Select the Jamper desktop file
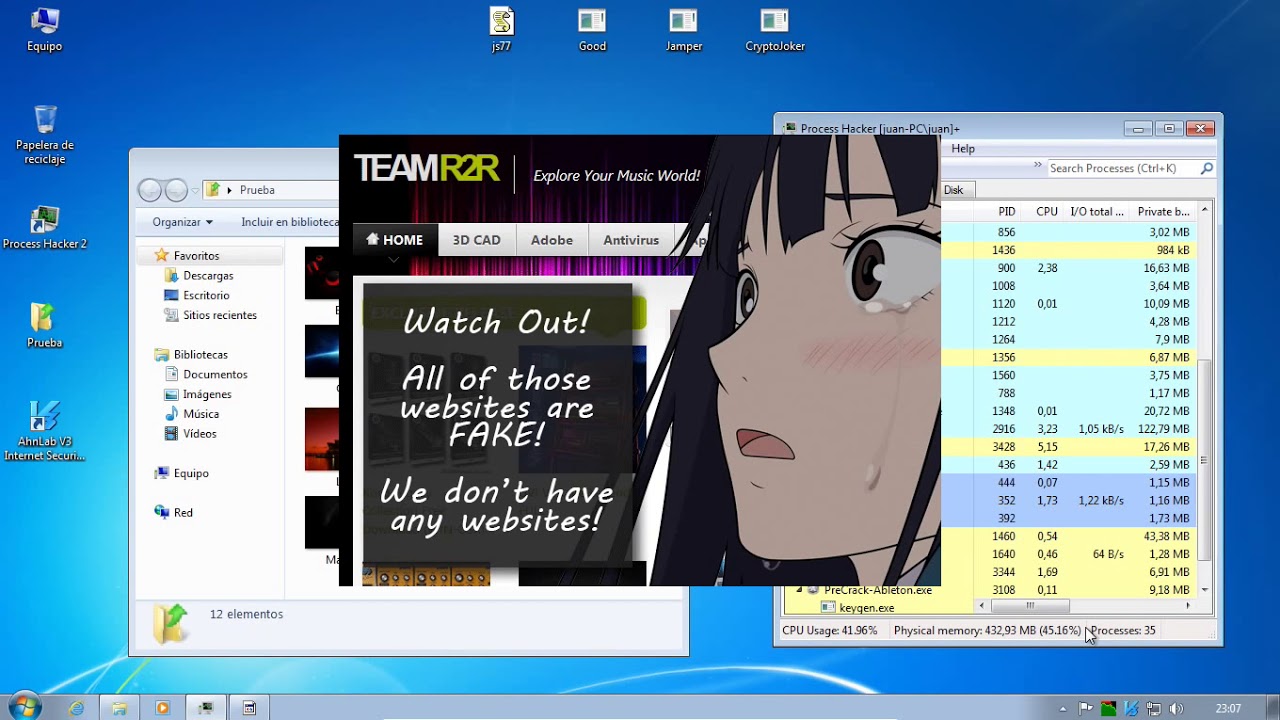 684,29
